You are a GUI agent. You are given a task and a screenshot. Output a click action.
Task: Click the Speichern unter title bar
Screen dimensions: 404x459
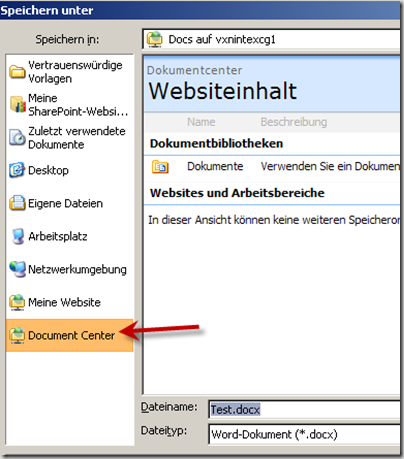[x=200, y=10]
